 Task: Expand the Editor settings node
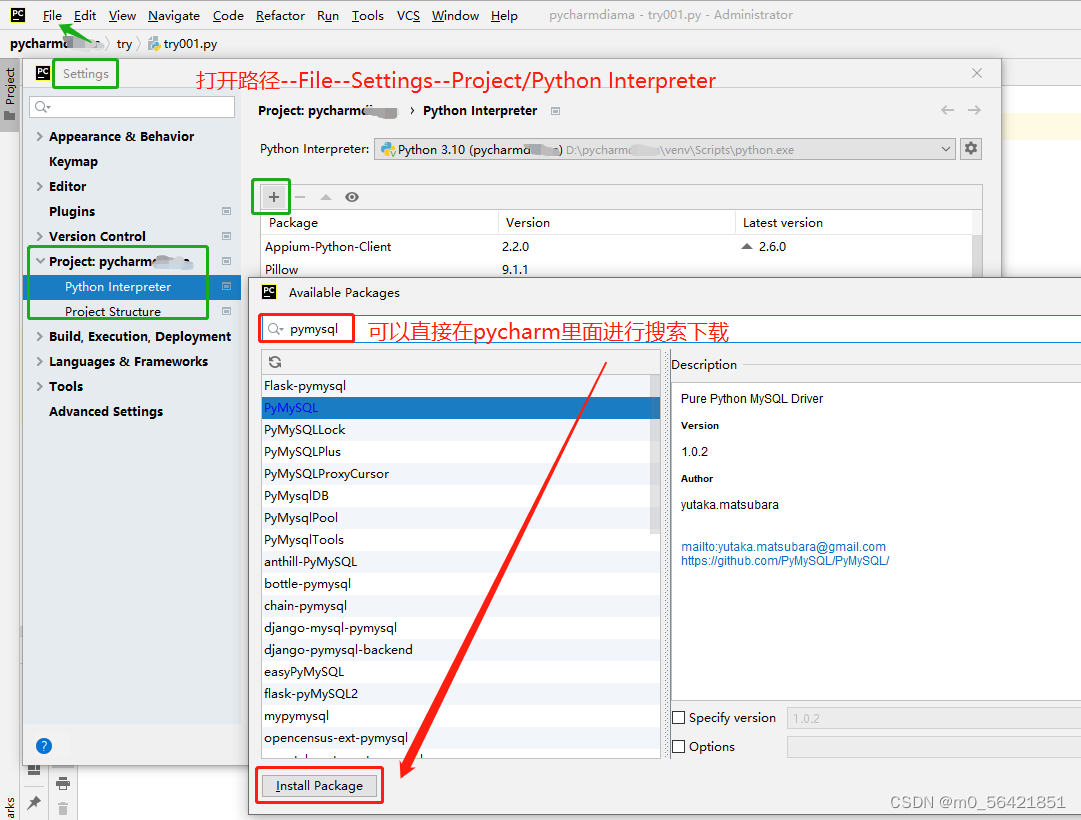pos(39,186)
